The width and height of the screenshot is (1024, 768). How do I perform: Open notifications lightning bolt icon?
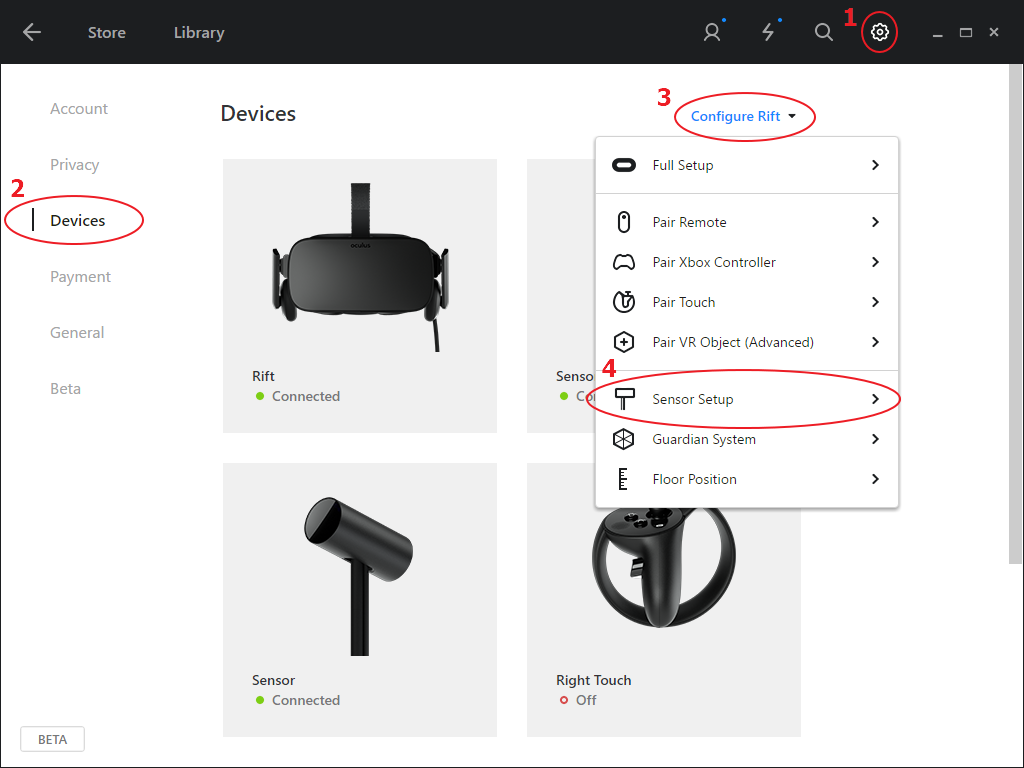[769, 32]
